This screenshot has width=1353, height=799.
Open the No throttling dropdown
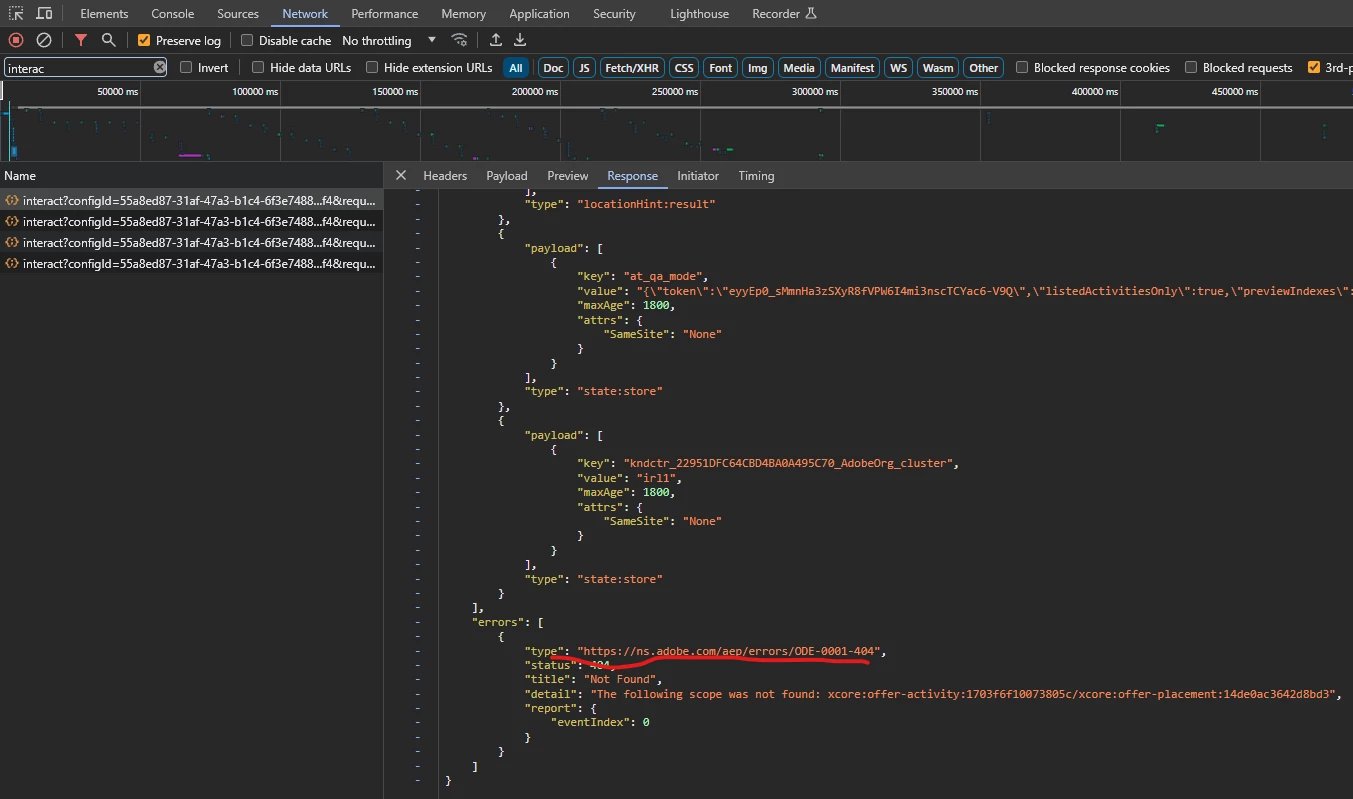389,41
